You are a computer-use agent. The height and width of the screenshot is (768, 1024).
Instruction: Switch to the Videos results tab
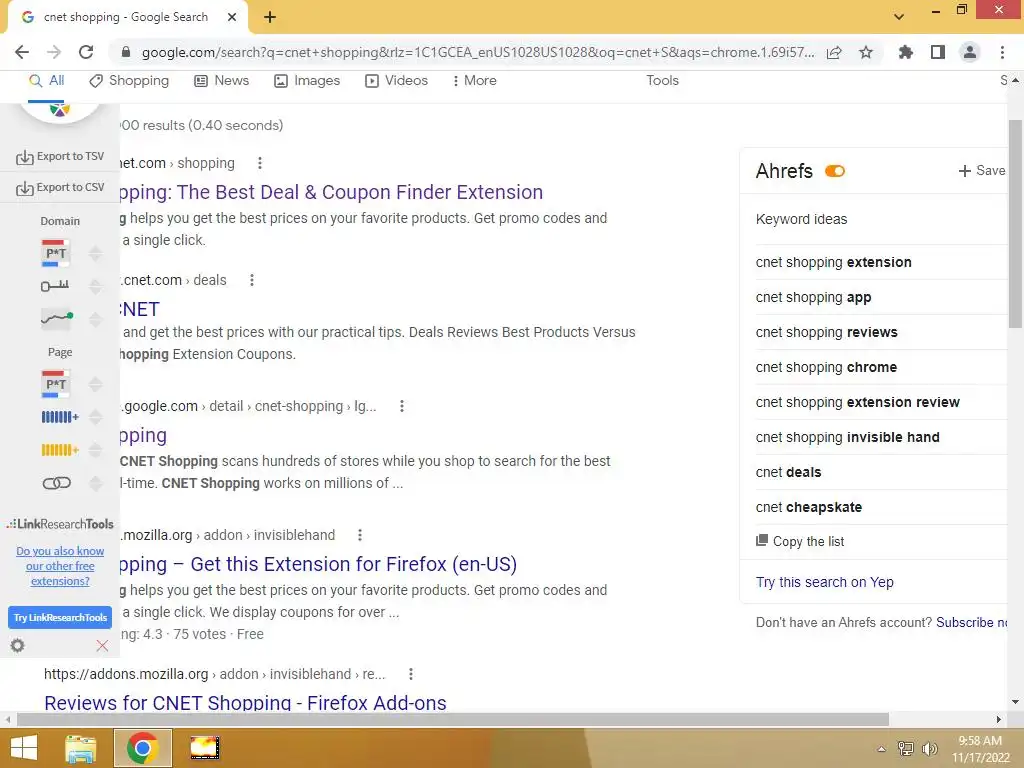tap(396, 80)
